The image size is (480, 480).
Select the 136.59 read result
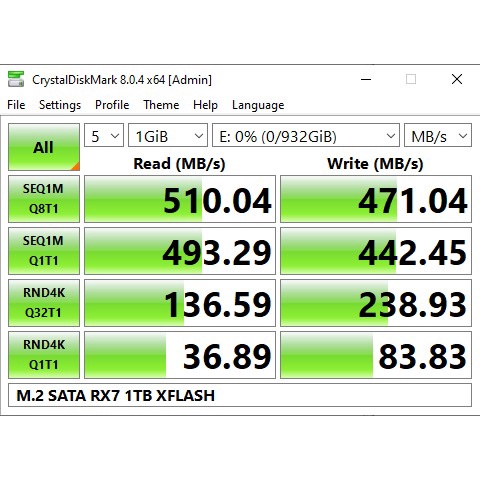click(180, 303)
